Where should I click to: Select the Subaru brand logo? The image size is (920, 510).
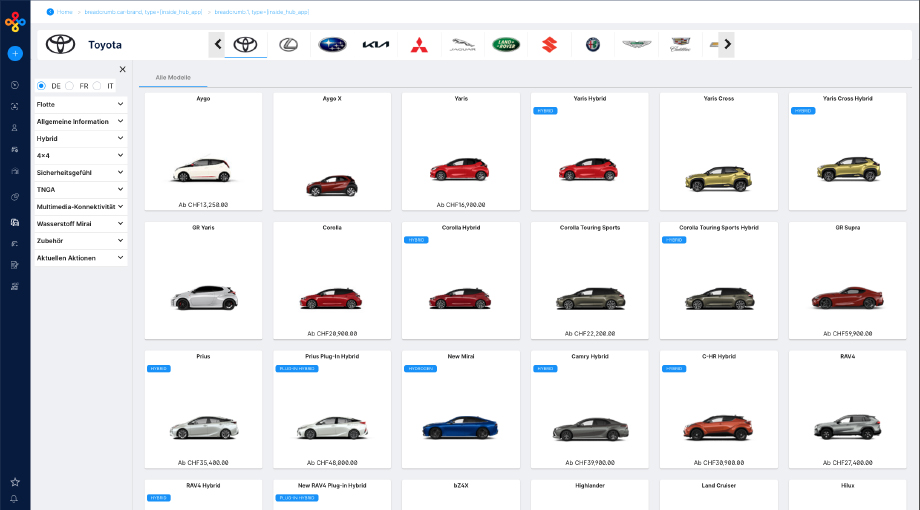332,45
